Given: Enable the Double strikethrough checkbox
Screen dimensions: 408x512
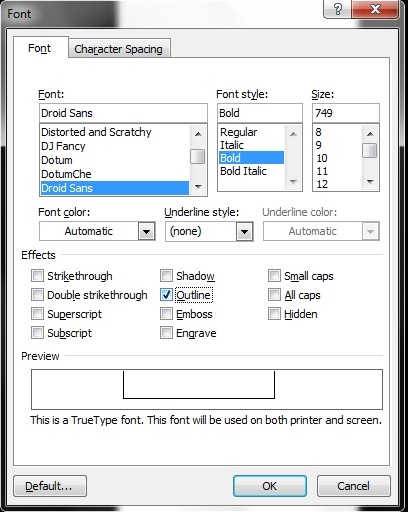Looking at the screenshot, I should (x=37, y=295).
